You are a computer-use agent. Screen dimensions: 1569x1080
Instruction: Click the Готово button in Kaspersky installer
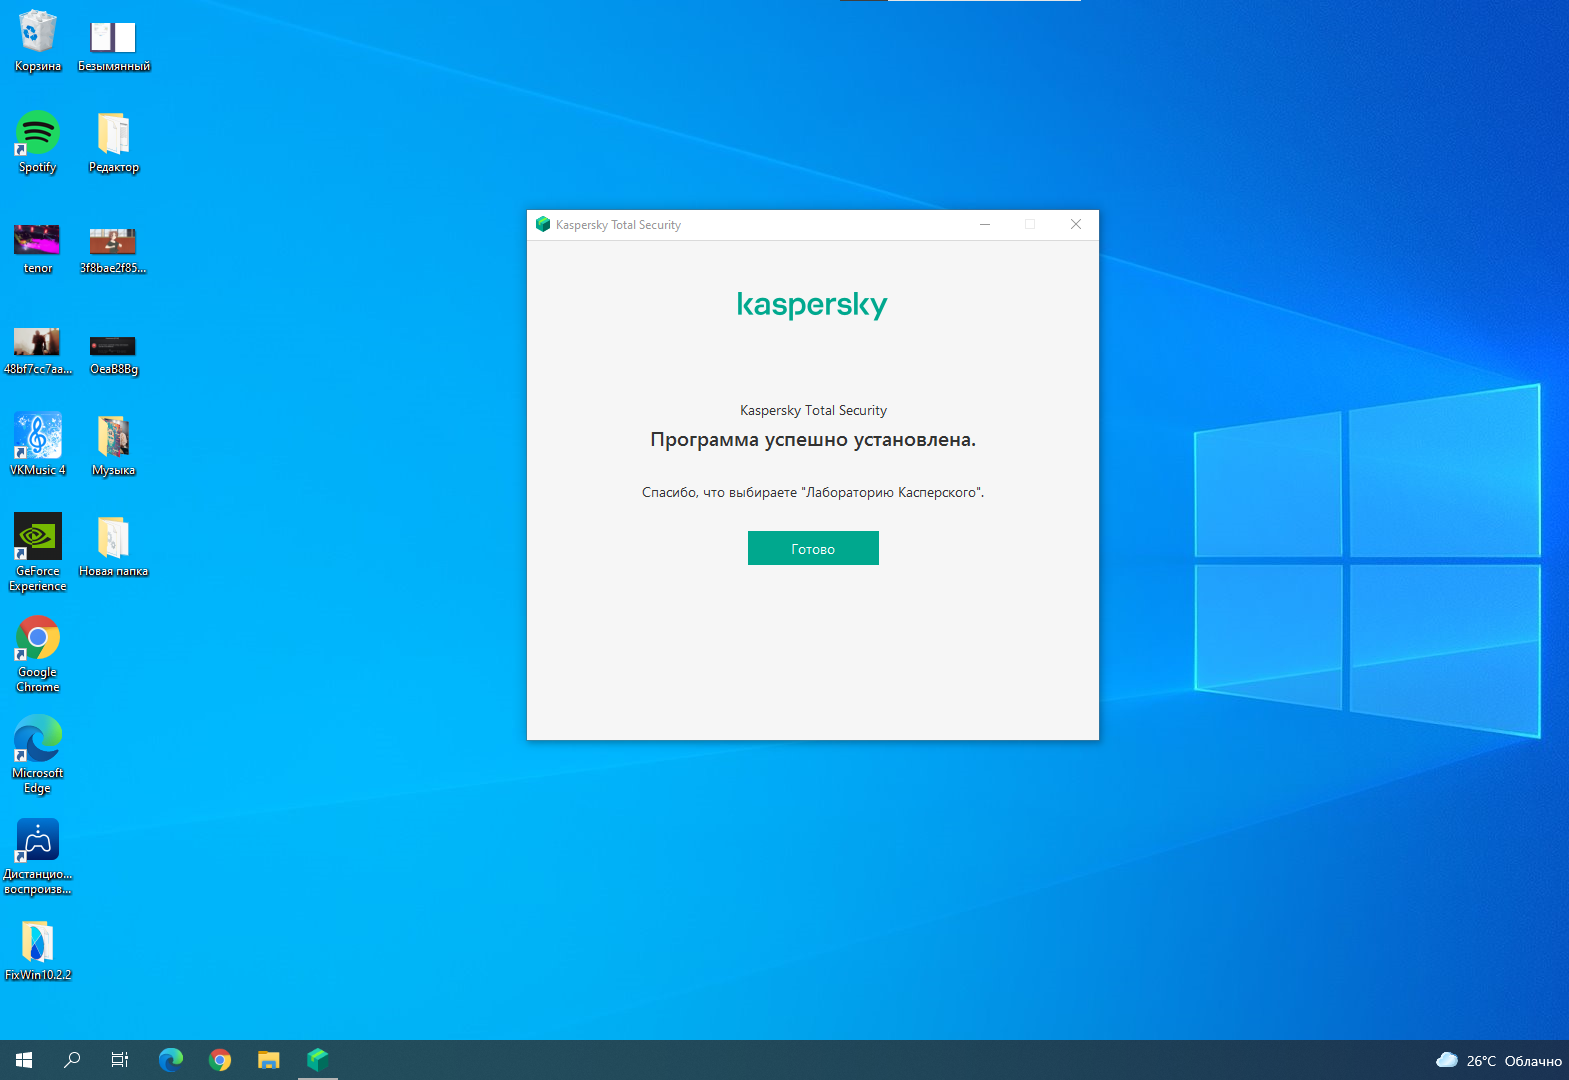tap(813, 548)
